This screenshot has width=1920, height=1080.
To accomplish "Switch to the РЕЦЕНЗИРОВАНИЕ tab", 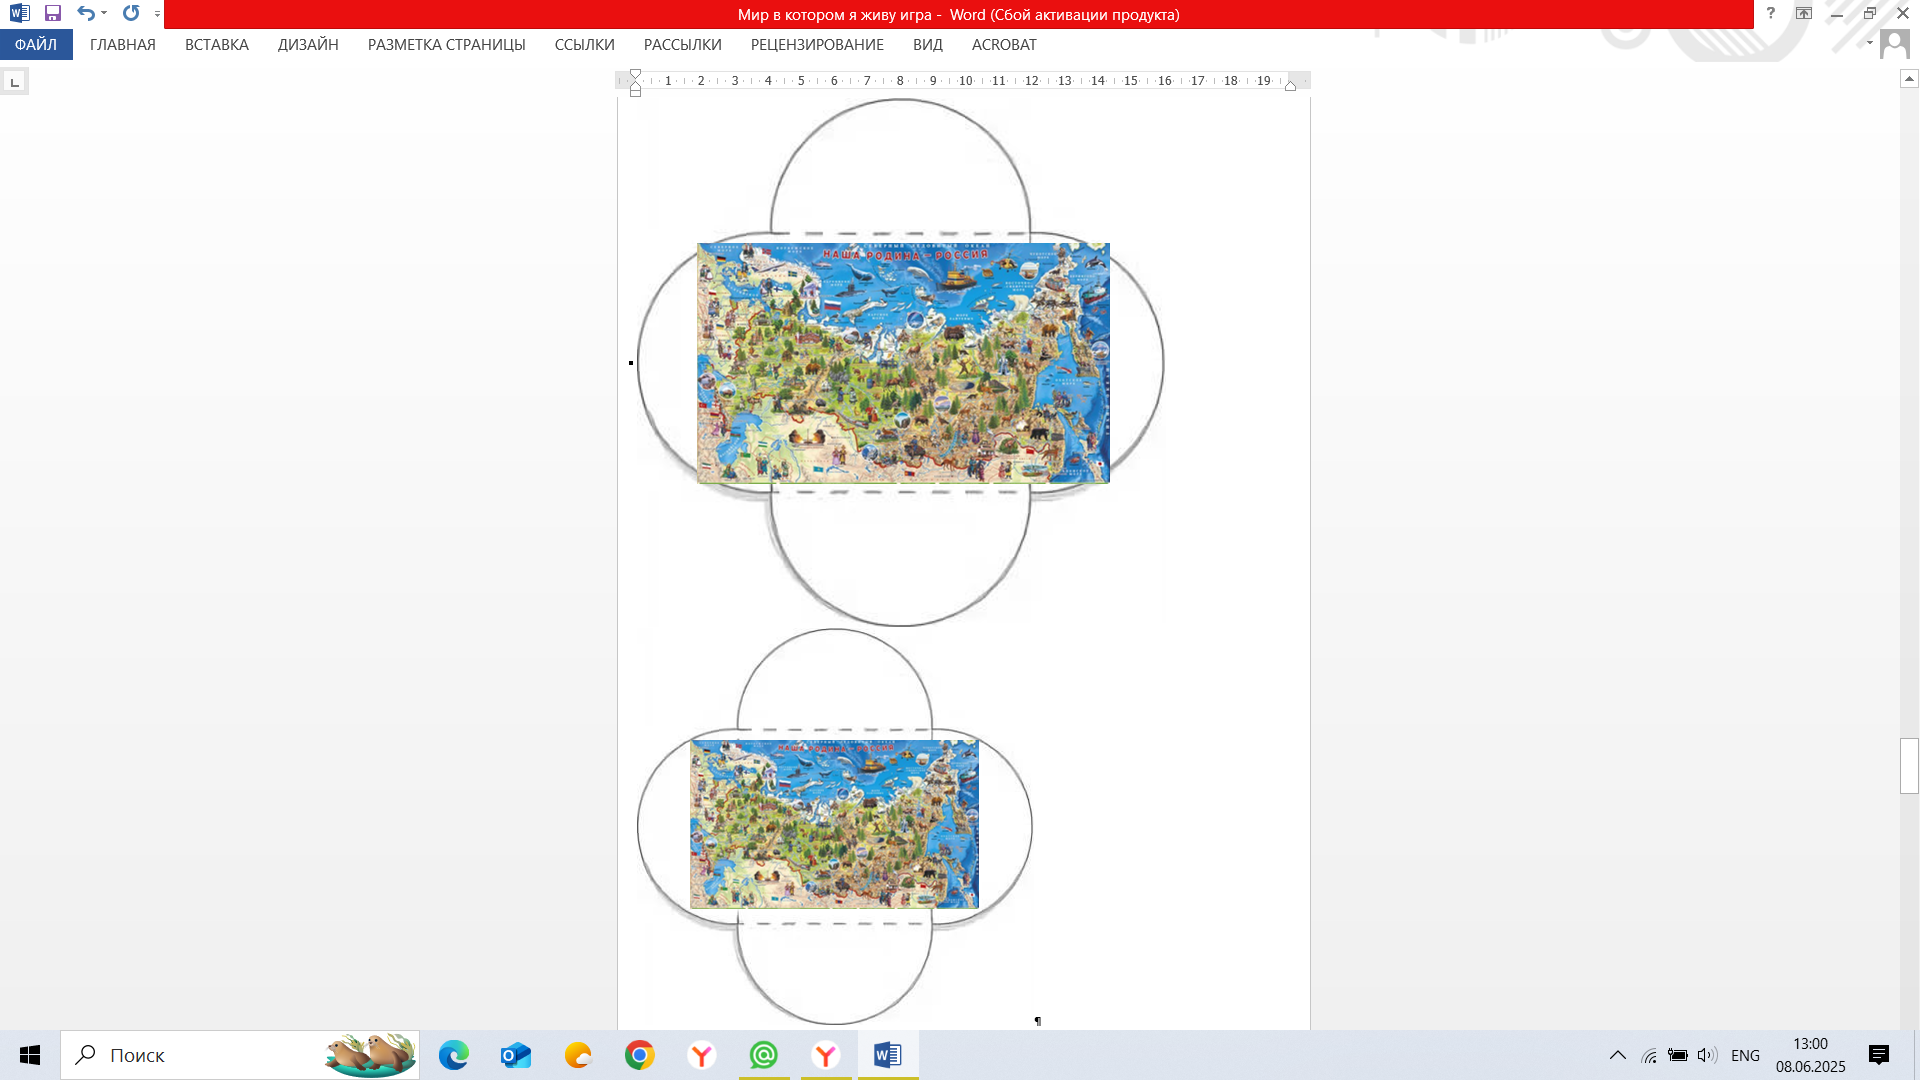I will pos(816,45).
